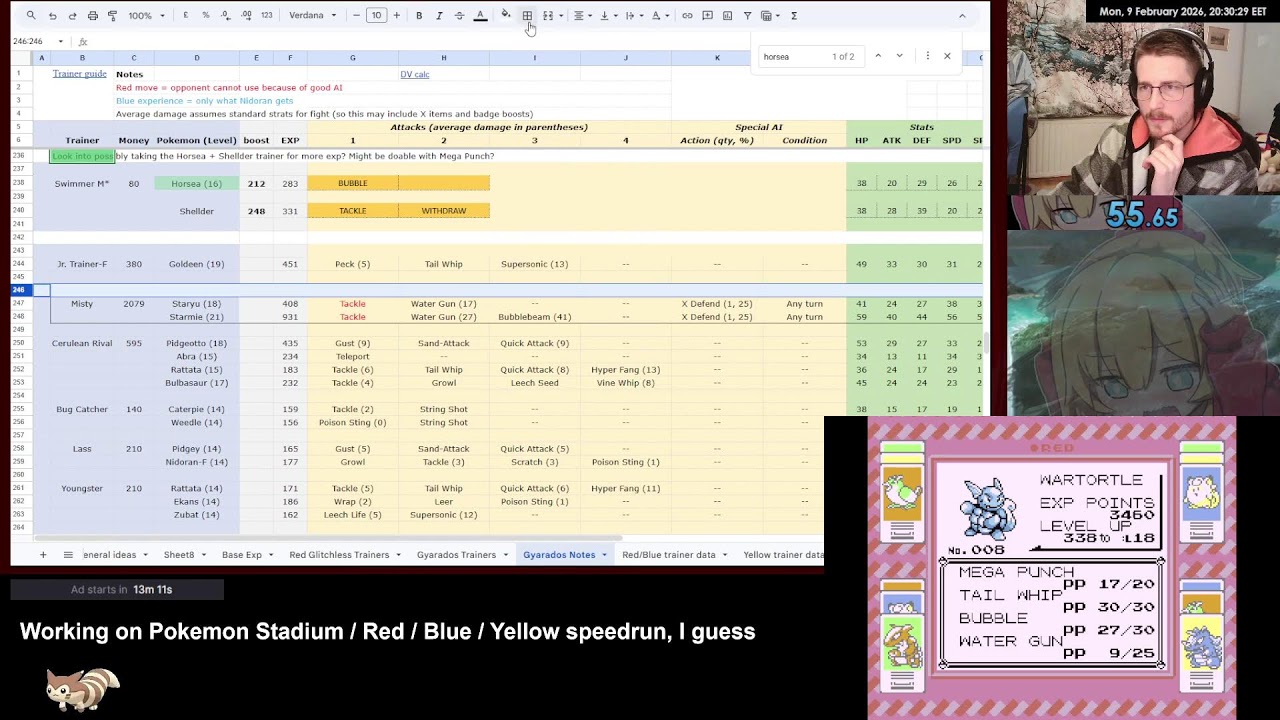Insert a link with the link icon

tap(687, 16)
